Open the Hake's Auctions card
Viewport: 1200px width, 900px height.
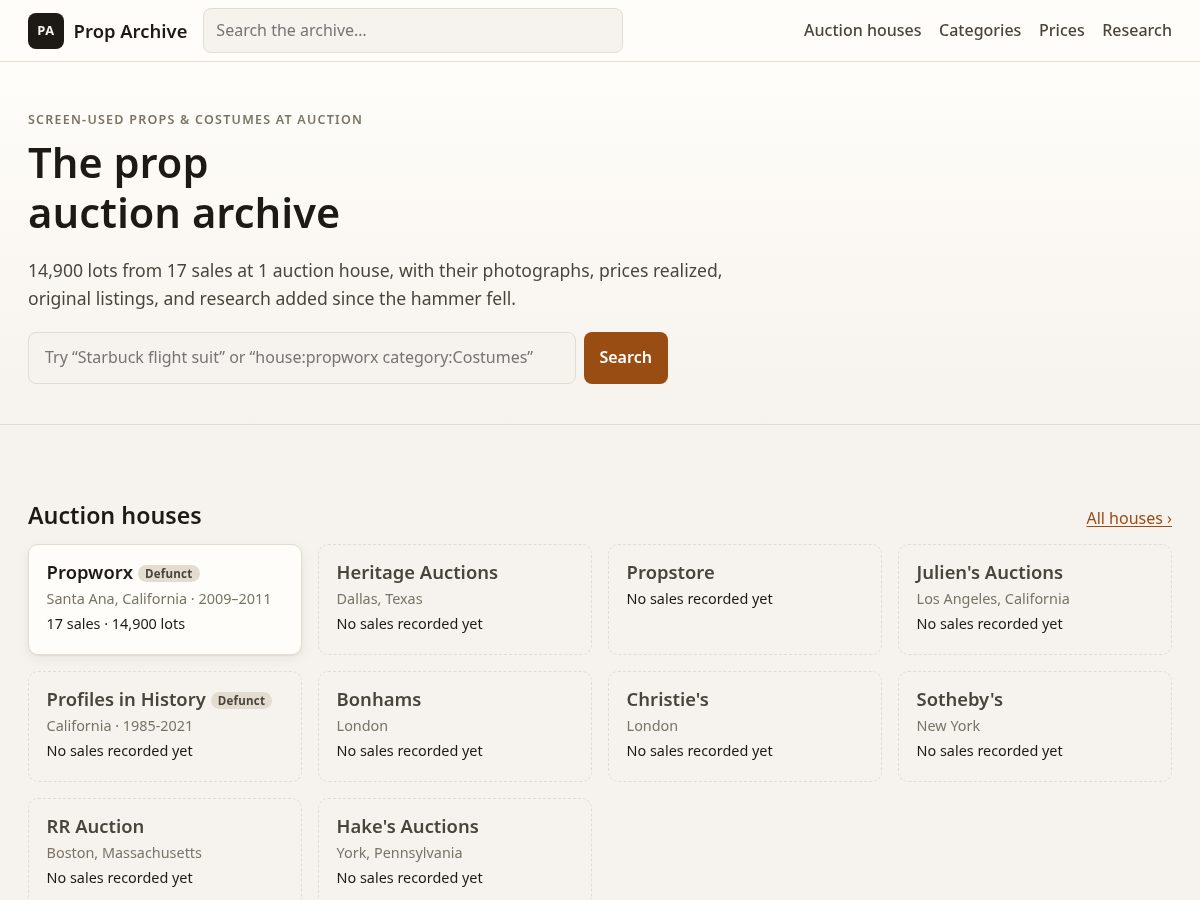tap(455, 850)
